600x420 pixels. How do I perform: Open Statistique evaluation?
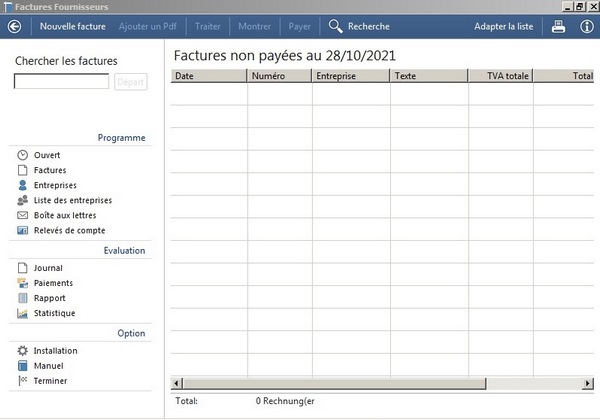point(54,313)
